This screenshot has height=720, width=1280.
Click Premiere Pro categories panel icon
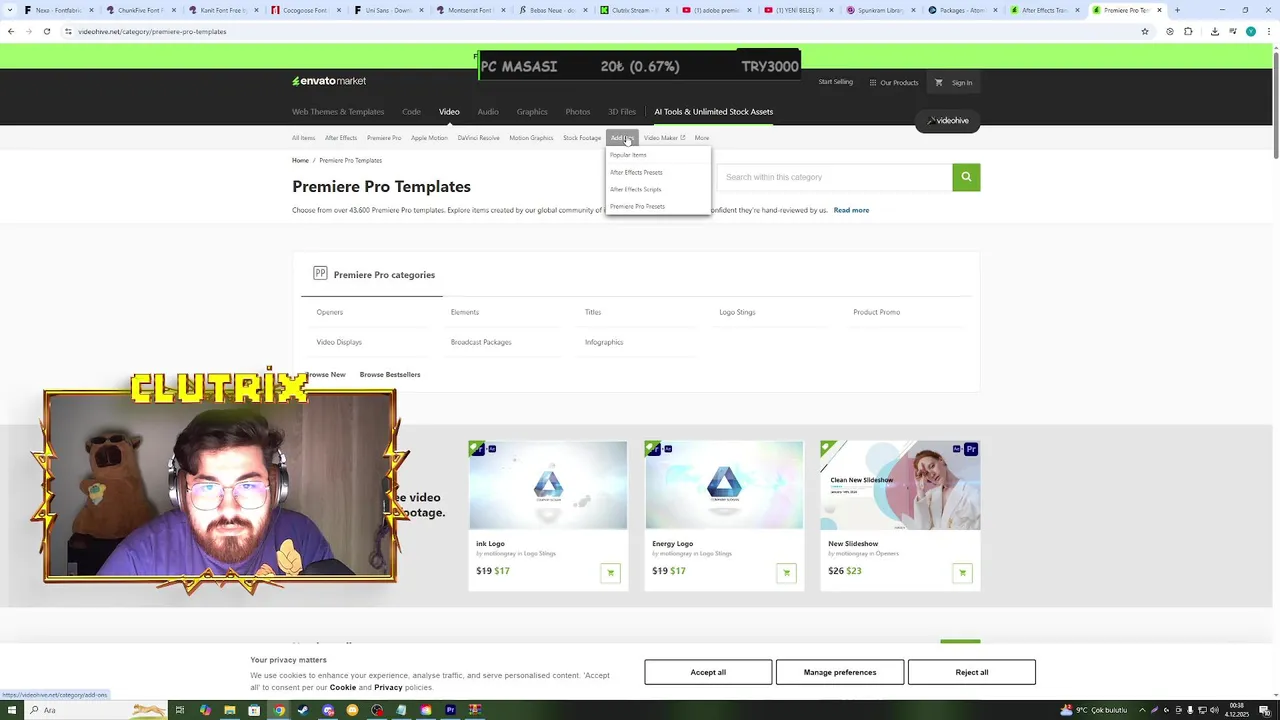coord(320,273)
